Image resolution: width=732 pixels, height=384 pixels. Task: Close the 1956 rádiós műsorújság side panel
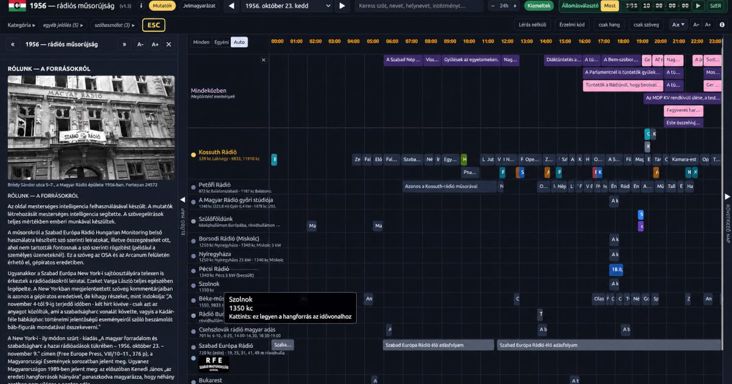pos(169,44)
